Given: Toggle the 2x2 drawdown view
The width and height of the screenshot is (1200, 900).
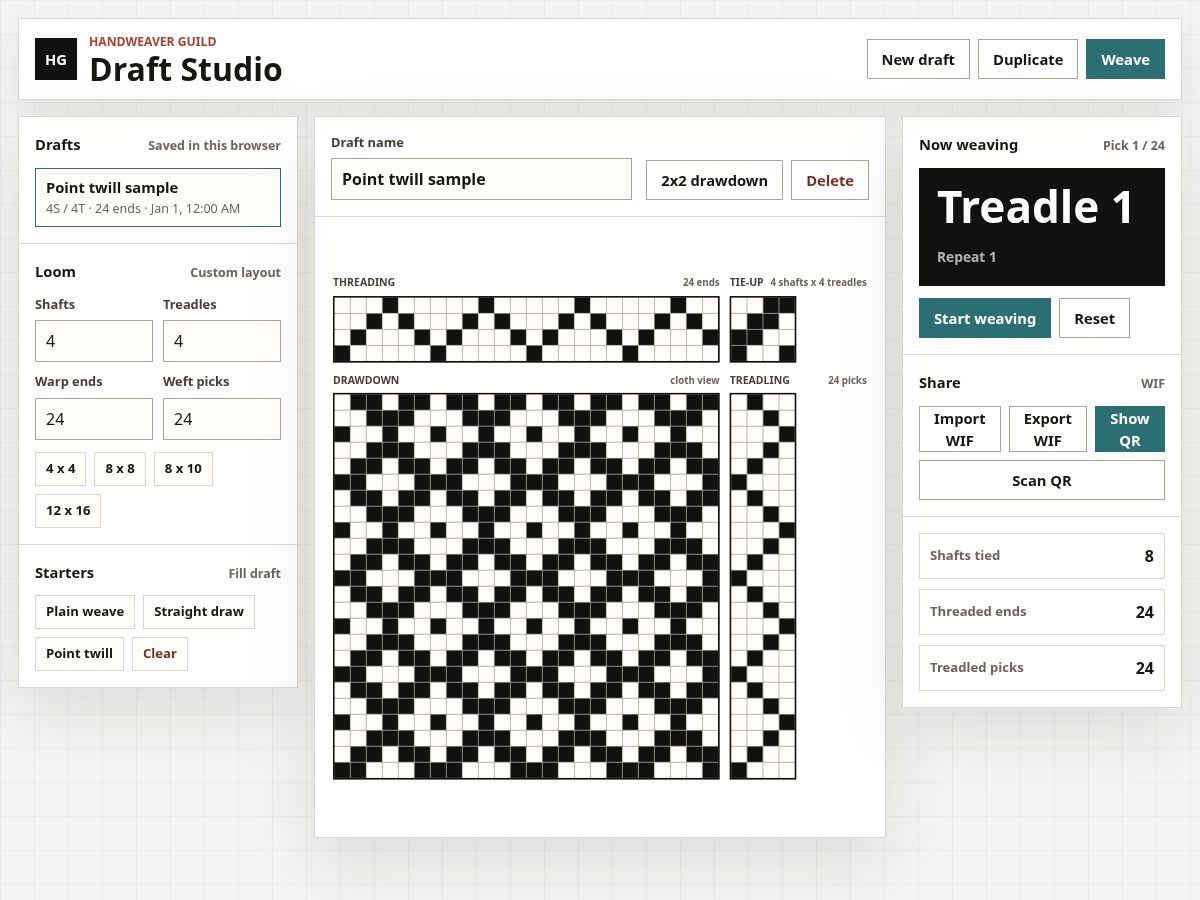Looking at the screenshot, I should pyautogui.click(x=714, y=180).
